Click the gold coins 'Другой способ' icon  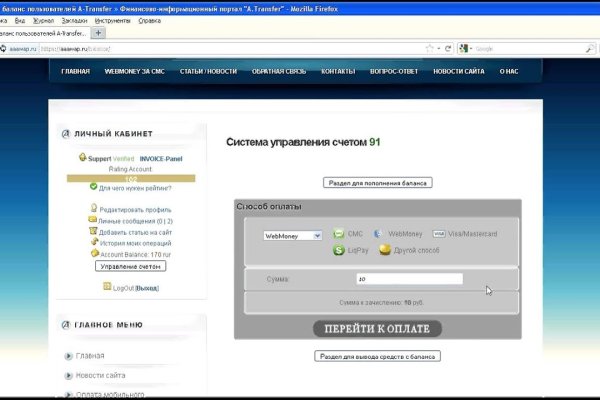pos(385,250)
